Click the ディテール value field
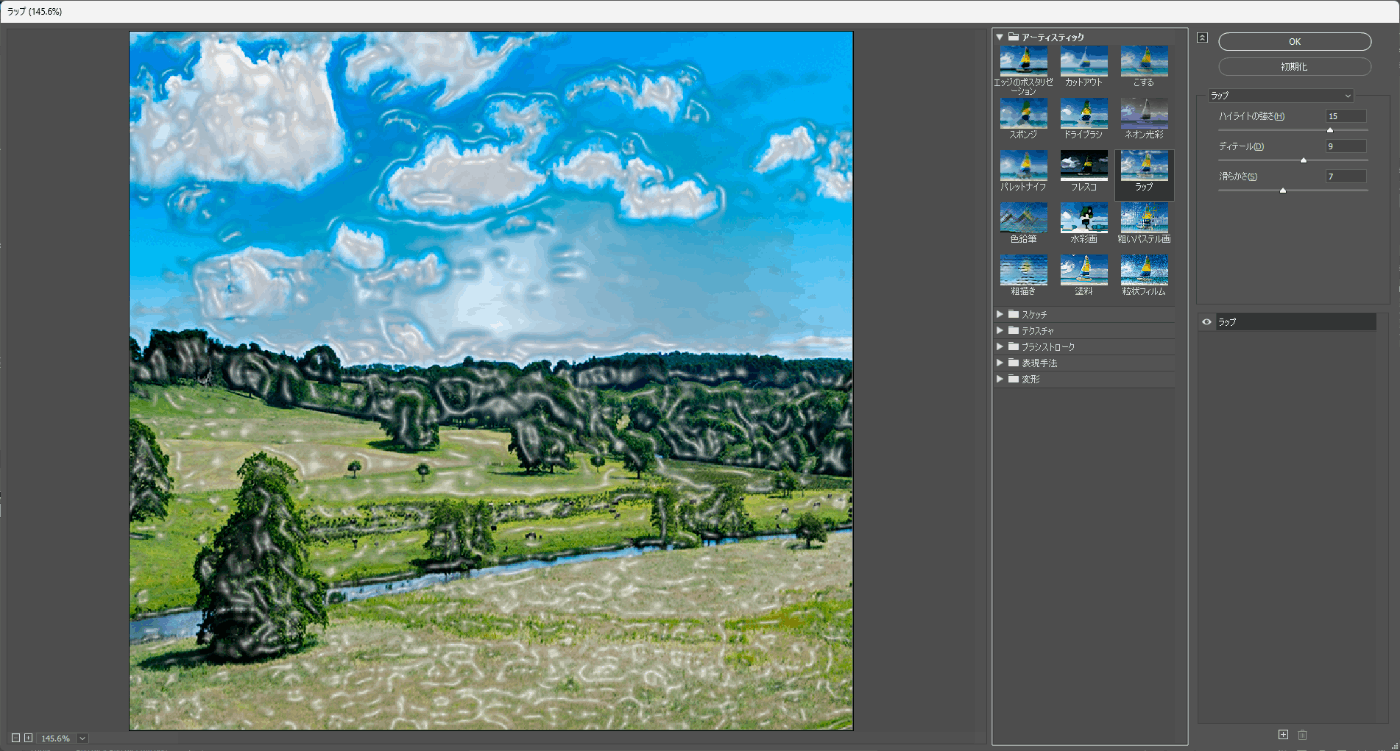 point(1345,146)
